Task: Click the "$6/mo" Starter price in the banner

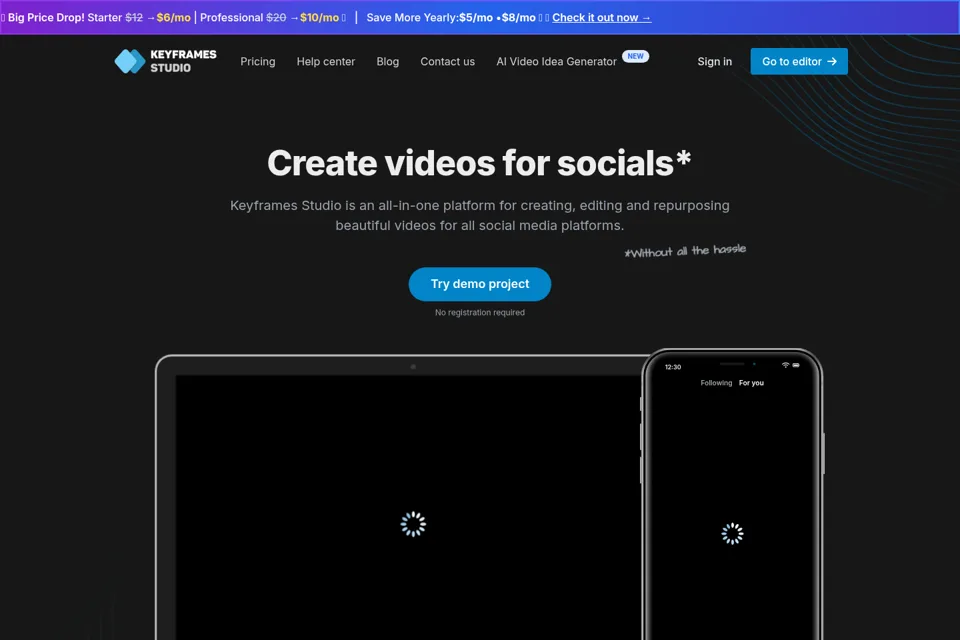Action: click(x=174, y=18)
